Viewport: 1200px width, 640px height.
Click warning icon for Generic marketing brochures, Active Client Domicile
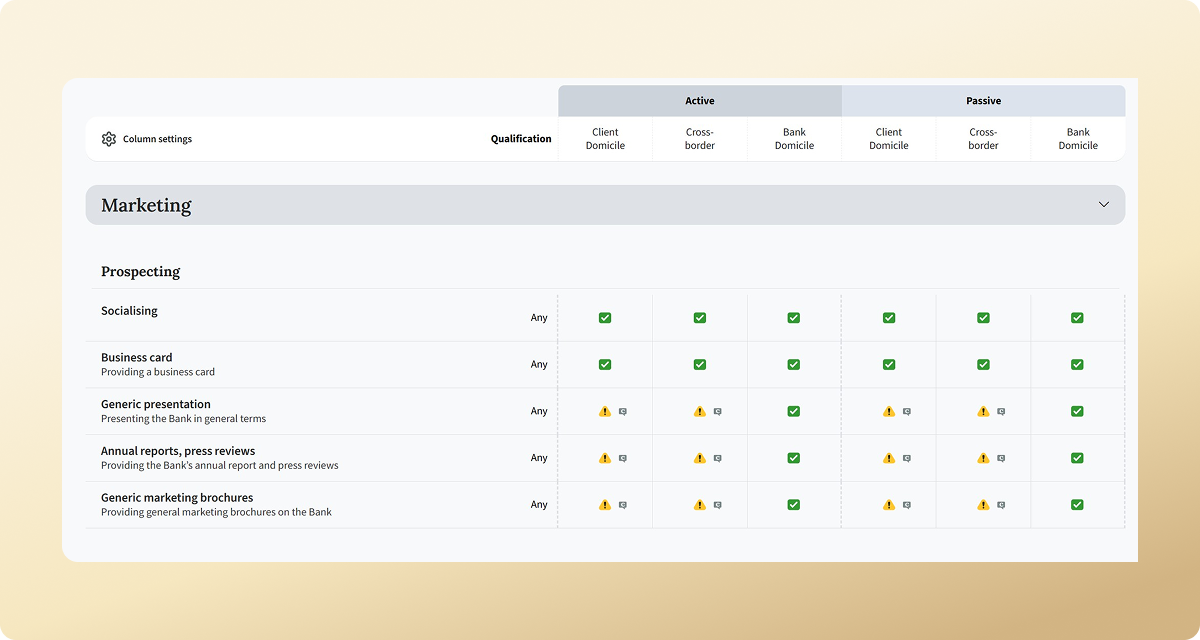pyautogui.click(x=605, y=505)
